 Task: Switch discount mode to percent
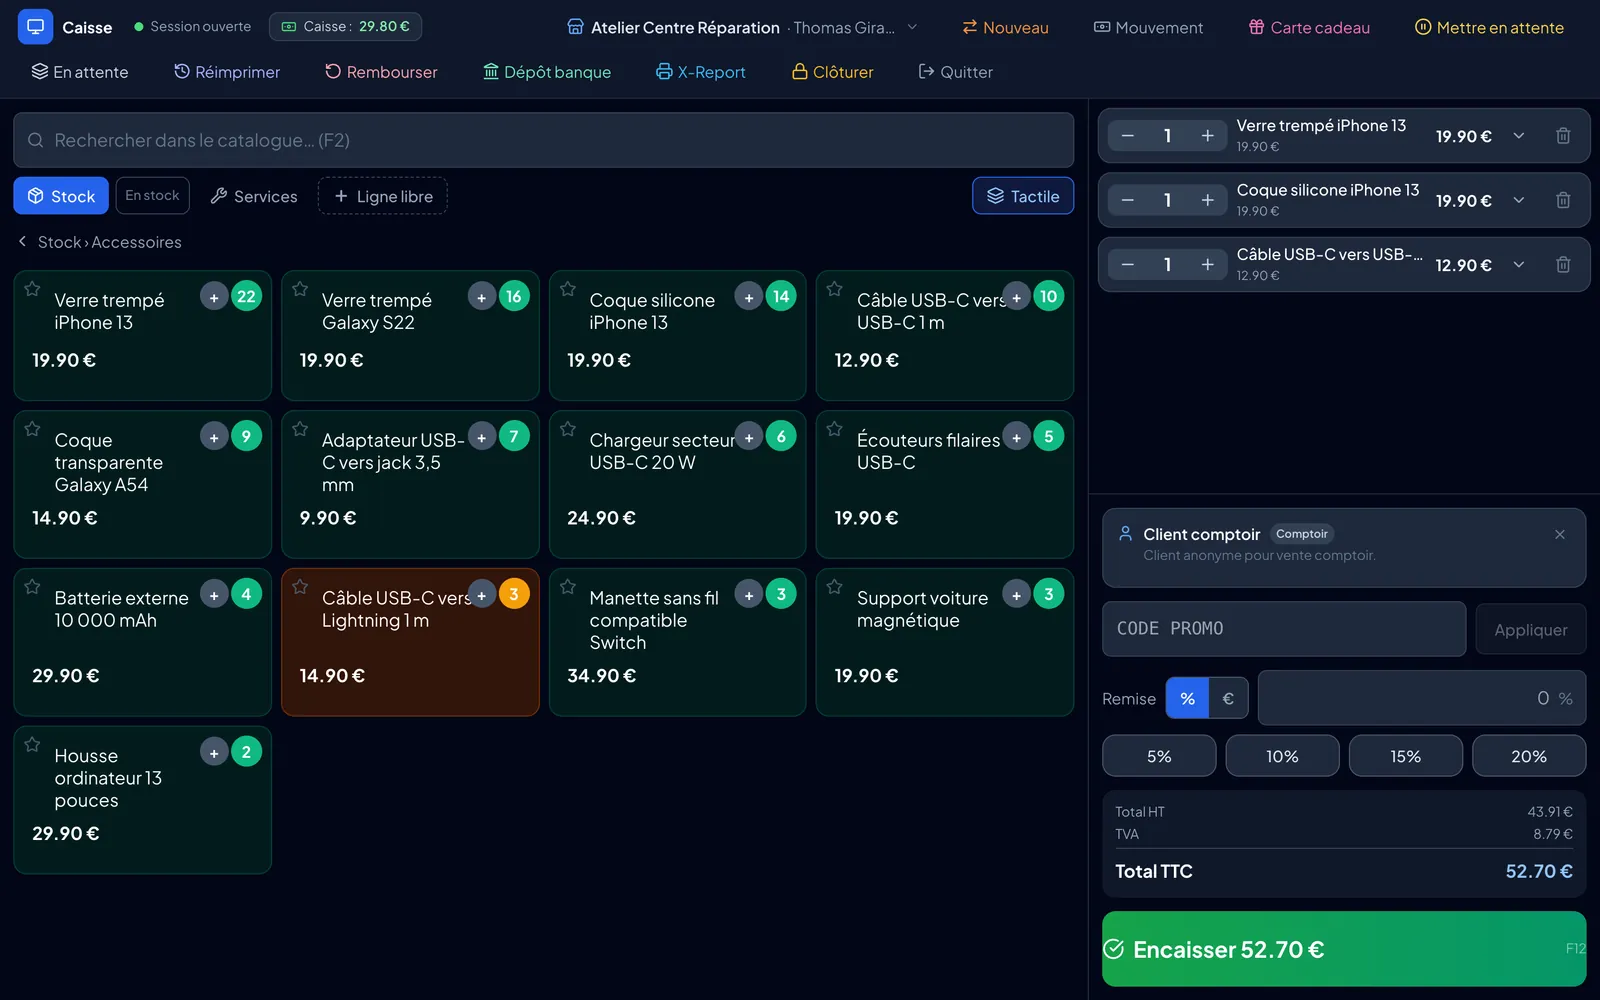coord(1187,699)
